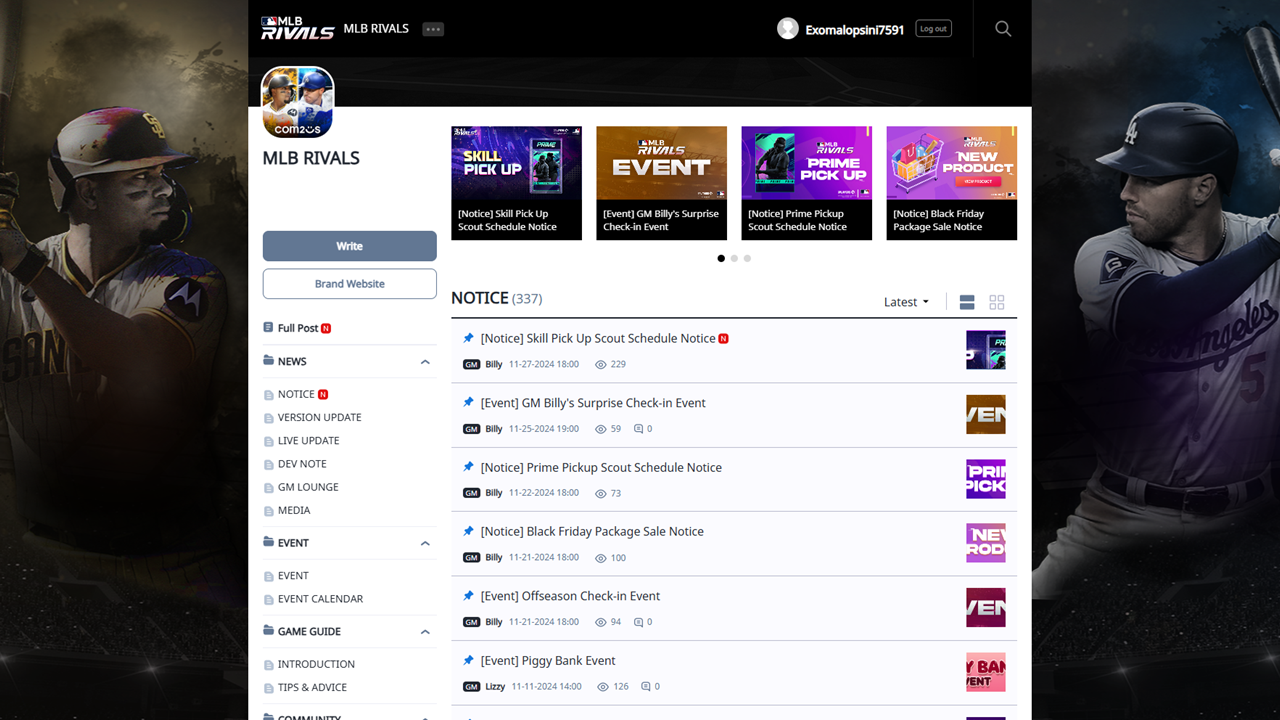Switch to grid view layout

(x=996, y=302)
